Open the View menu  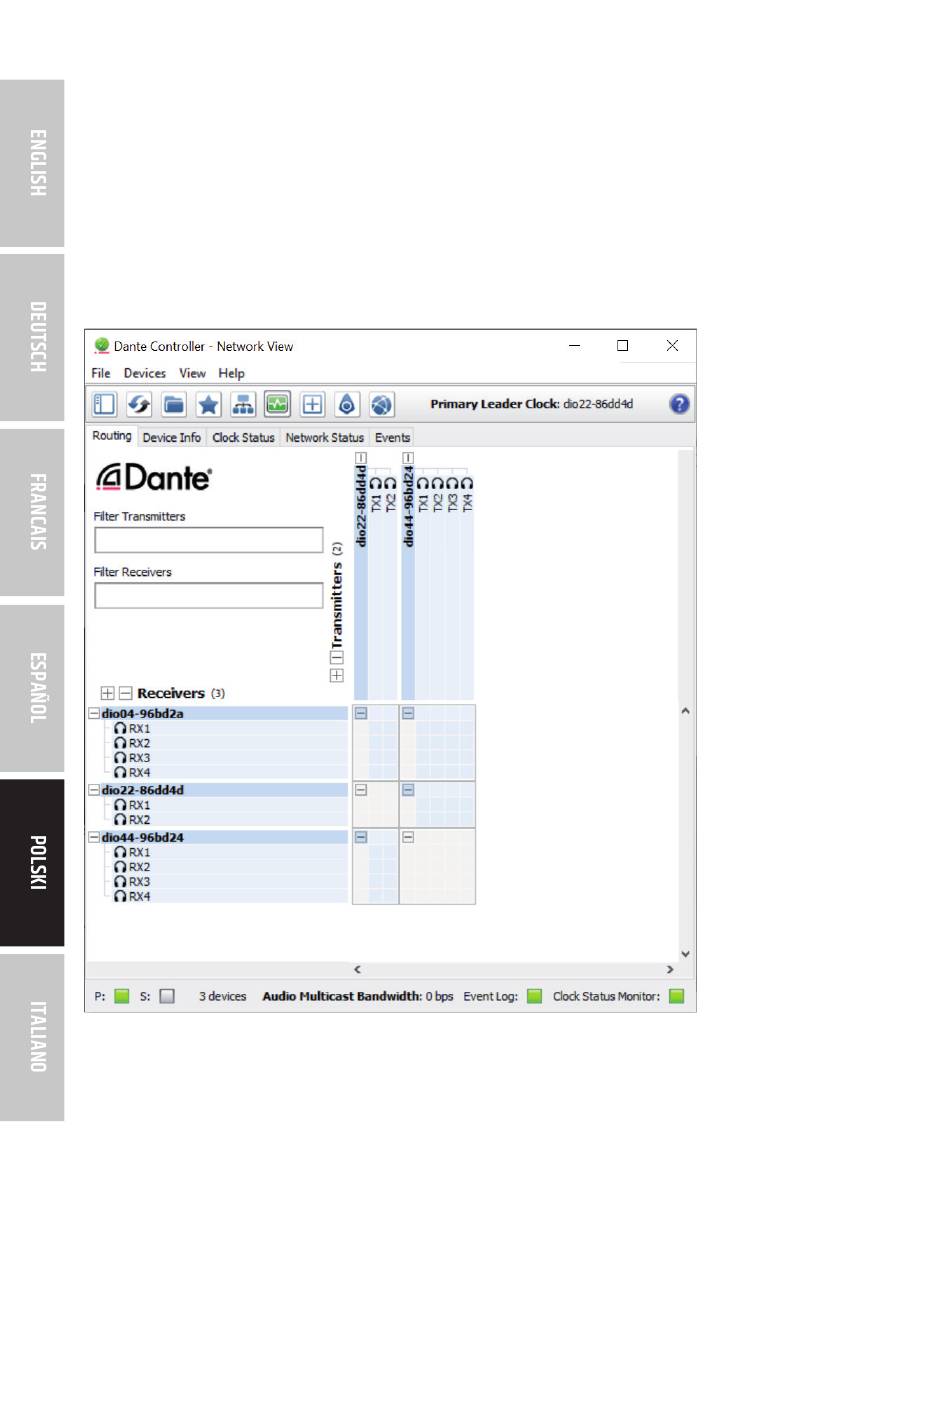pyautogui.click(x=192, y=373)
